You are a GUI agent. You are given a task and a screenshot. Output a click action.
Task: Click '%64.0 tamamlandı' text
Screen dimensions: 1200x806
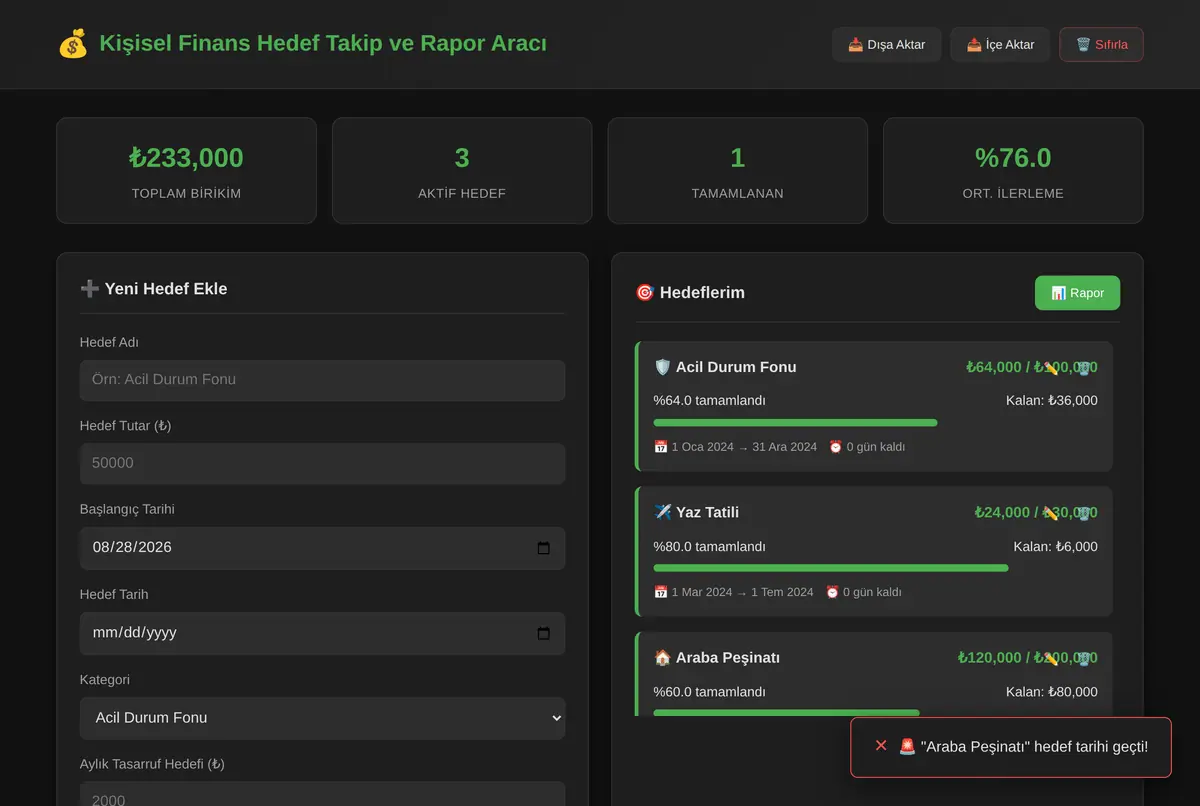pyautogui.click(x=710, y=401)
